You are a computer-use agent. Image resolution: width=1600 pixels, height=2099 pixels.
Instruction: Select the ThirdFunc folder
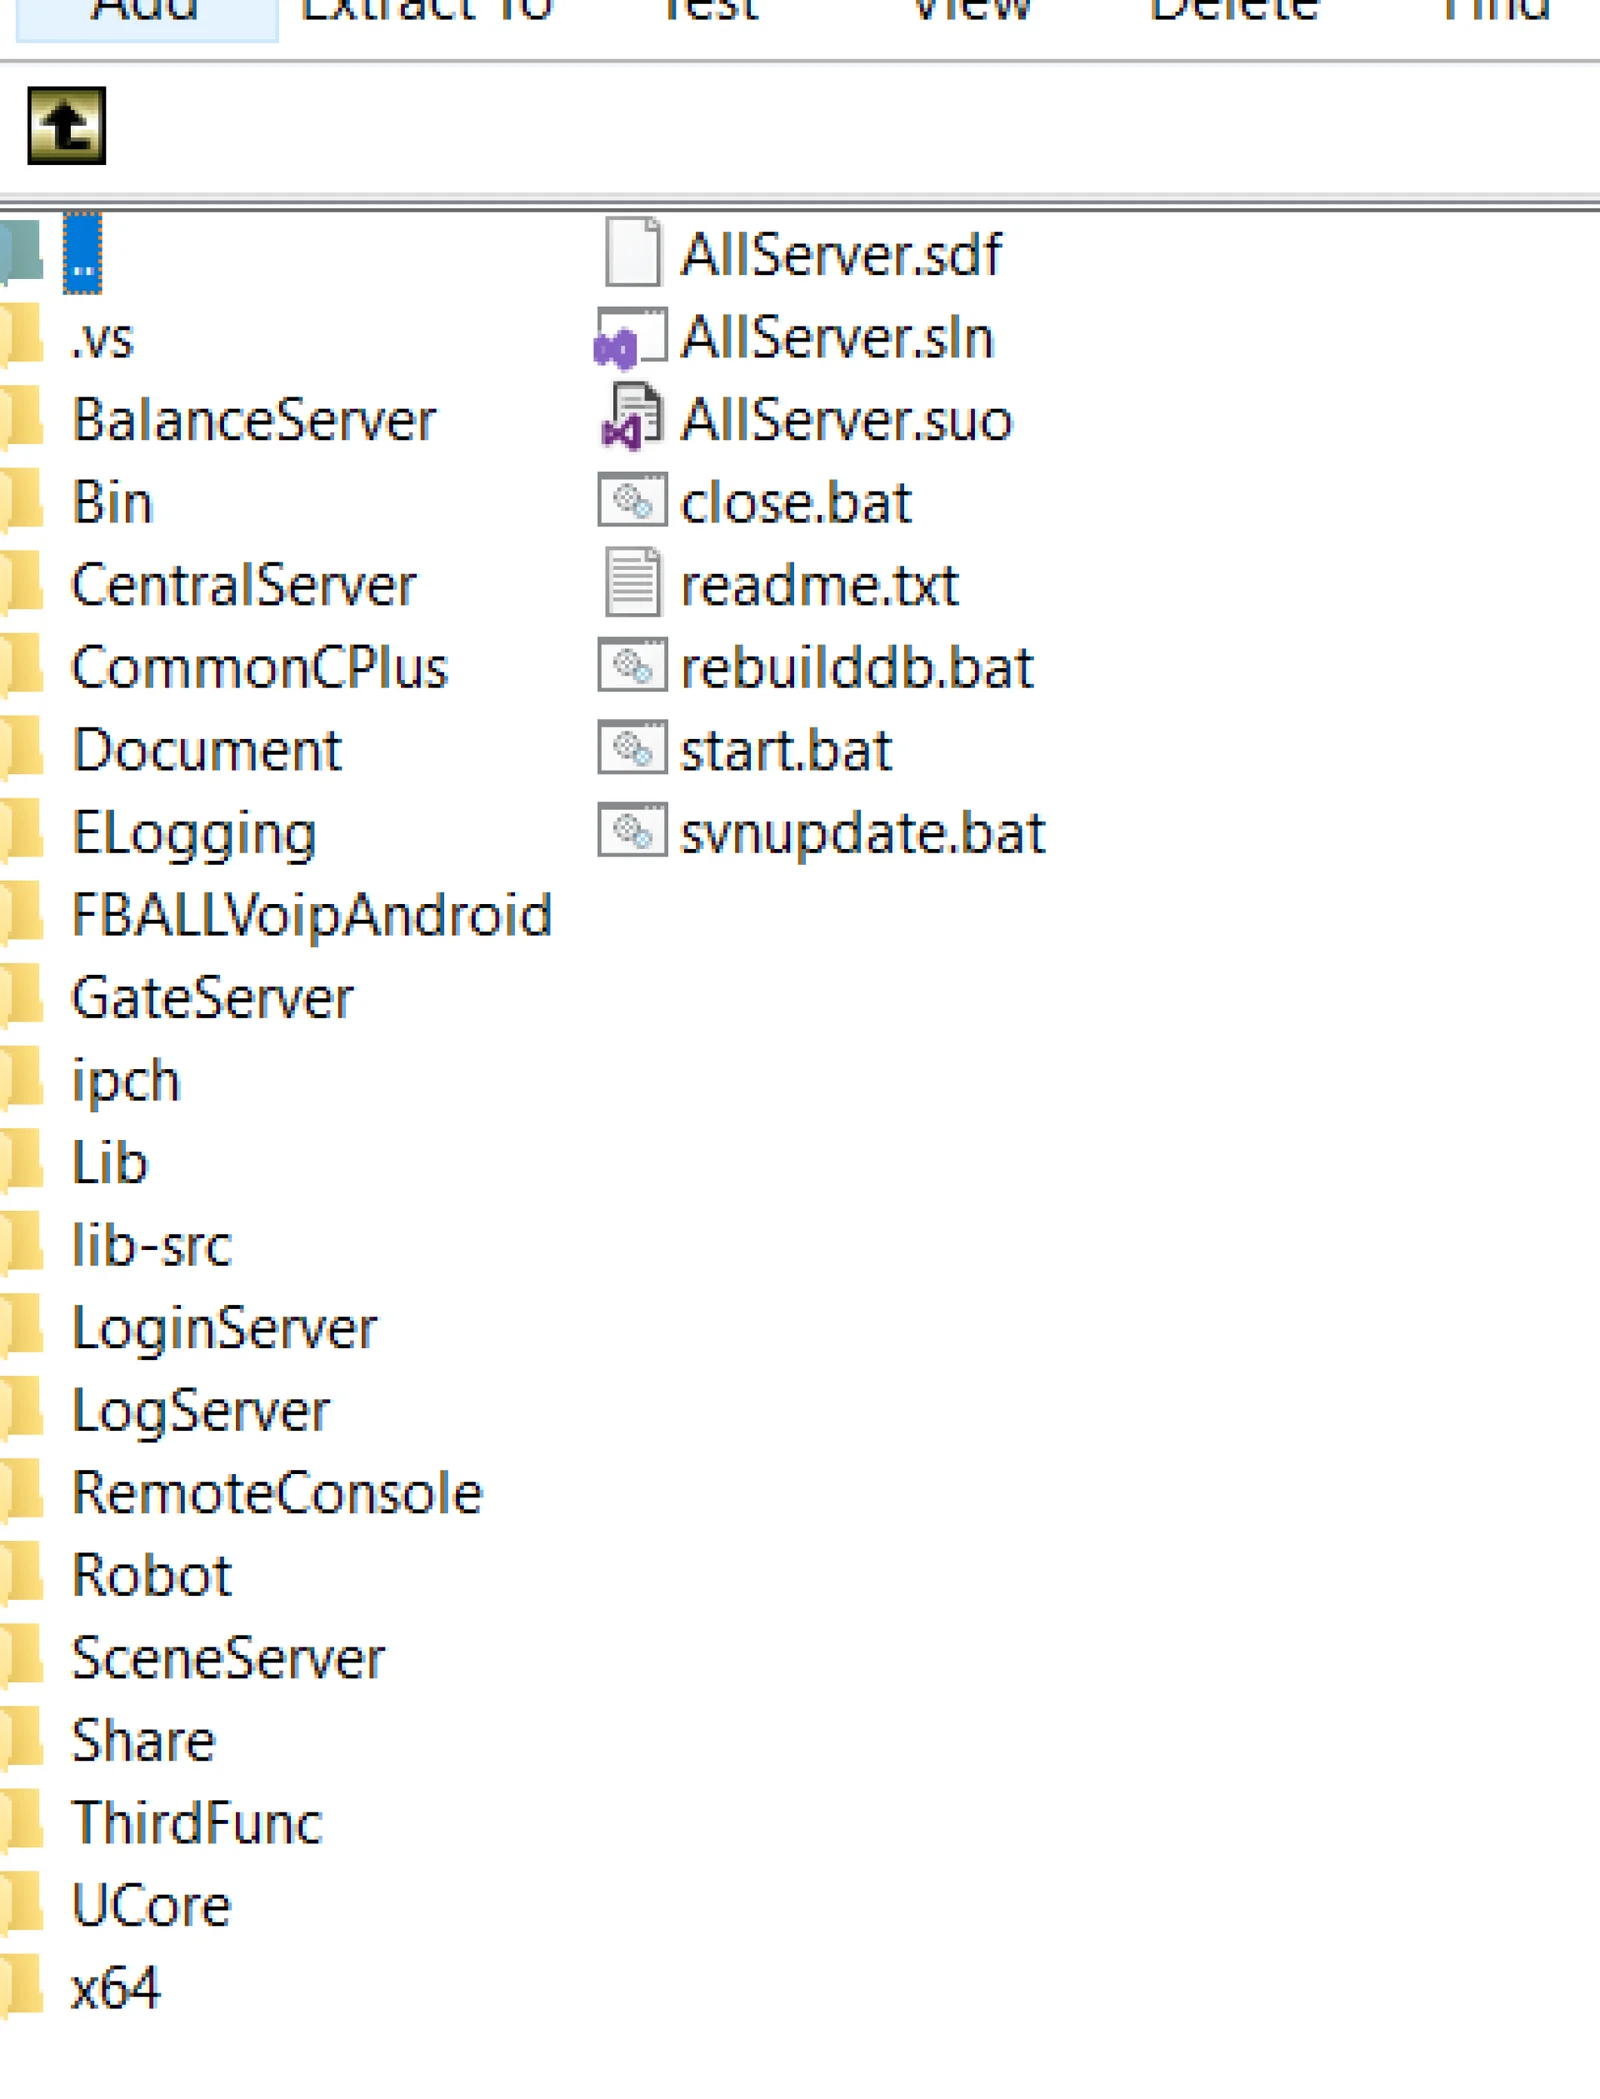click(197, 1823)
